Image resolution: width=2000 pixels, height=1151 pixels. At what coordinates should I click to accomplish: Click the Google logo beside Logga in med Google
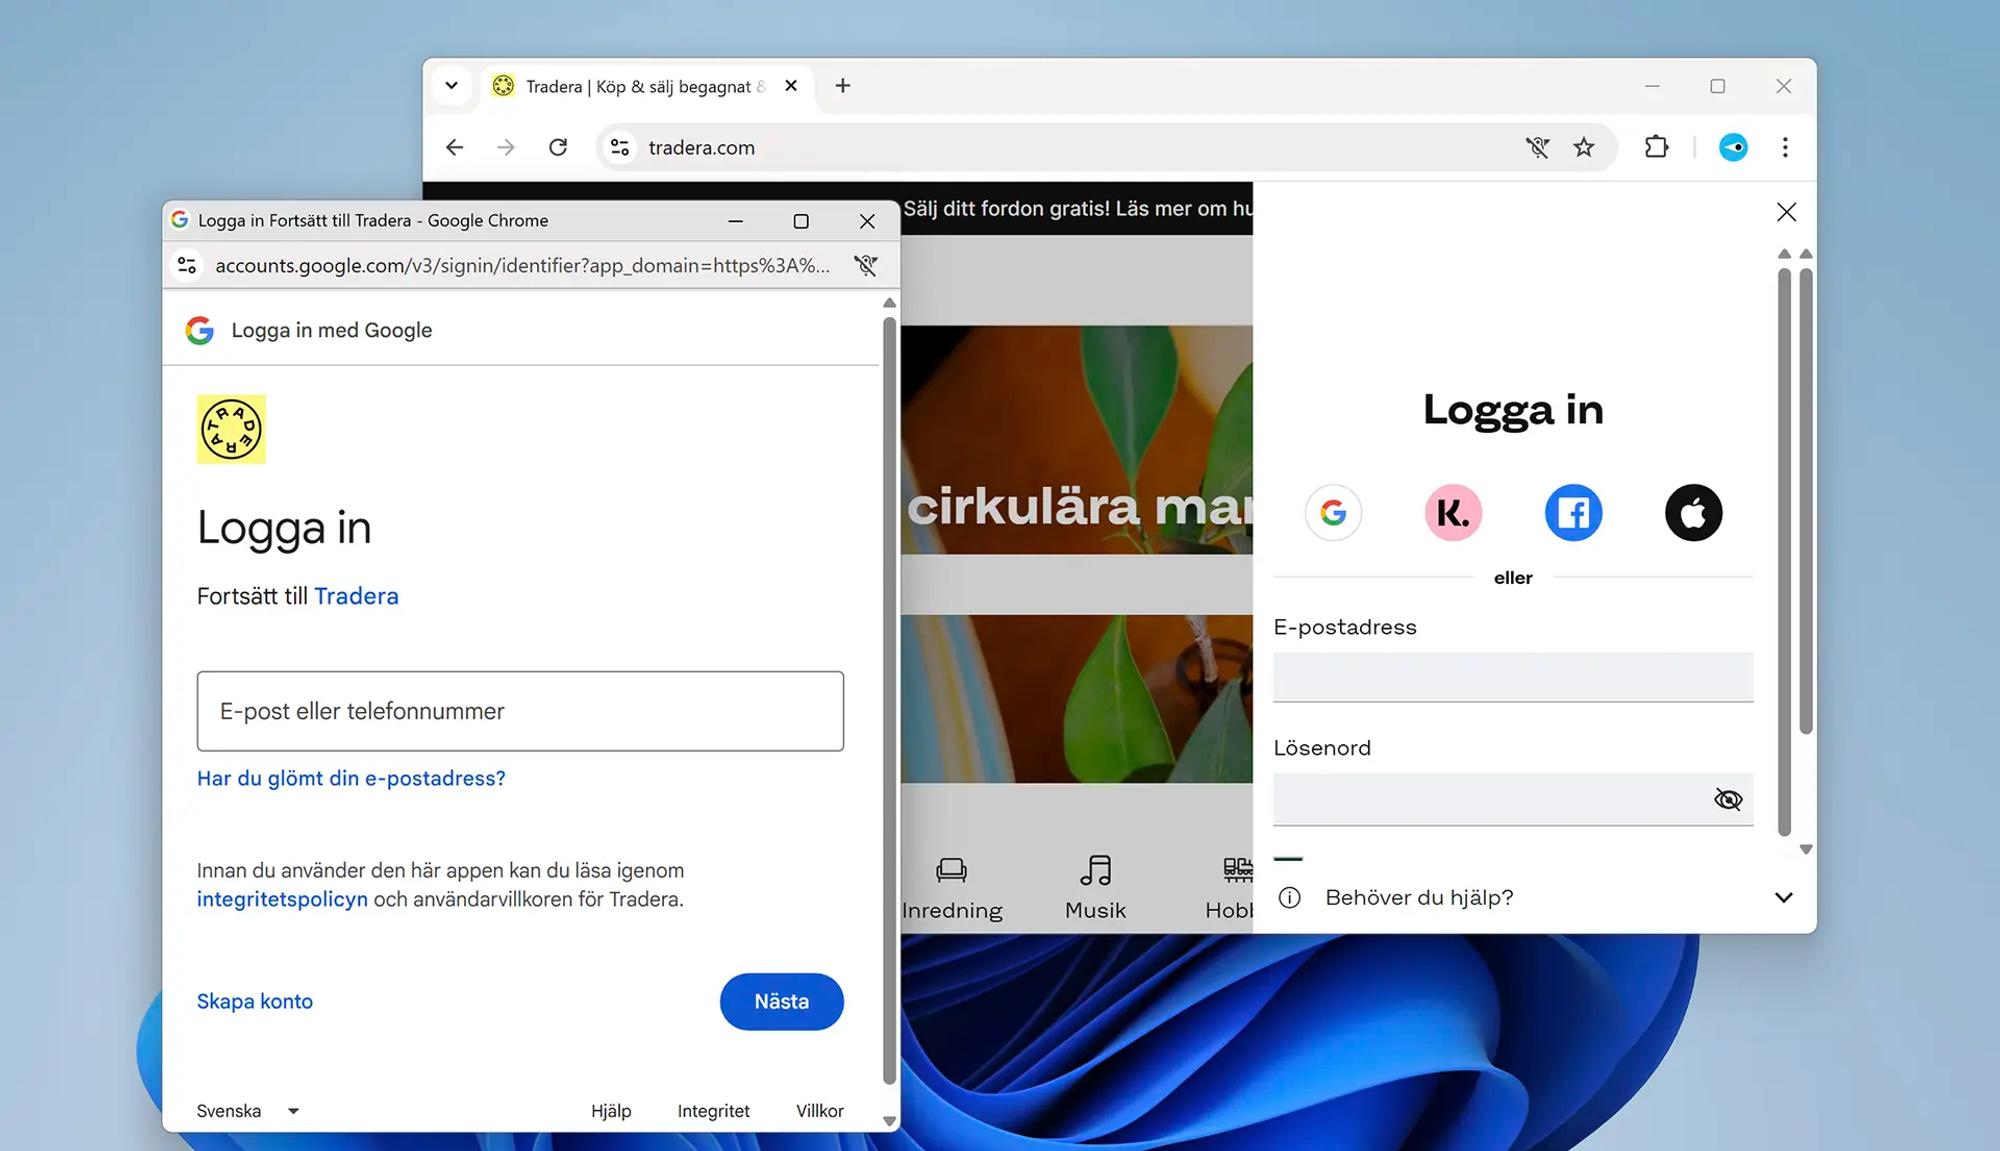[x=200, y=330]
